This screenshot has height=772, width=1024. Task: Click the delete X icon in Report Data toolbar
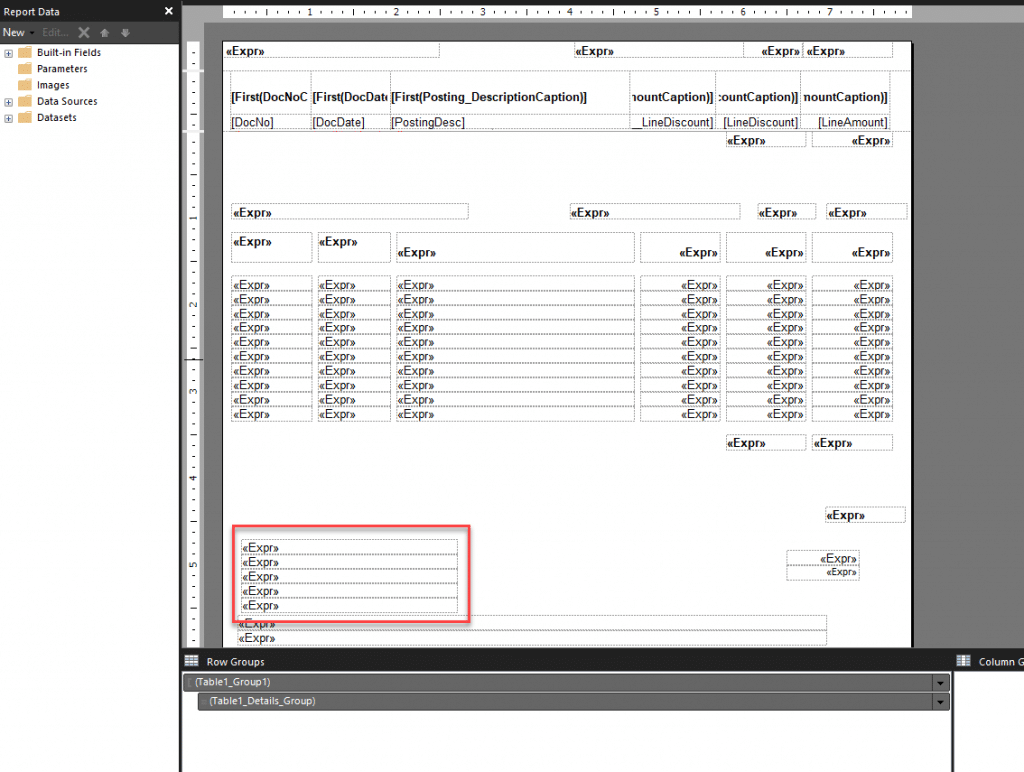[x=84, y=32]
